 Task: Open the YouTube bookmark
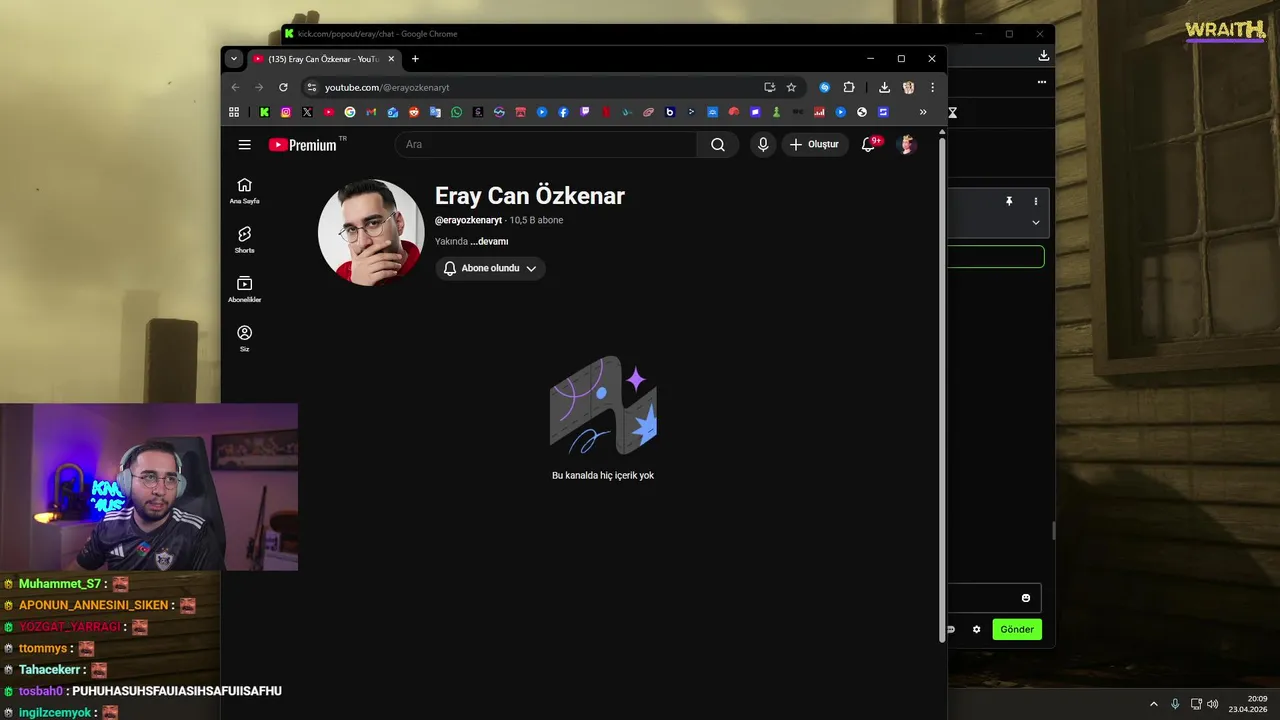328,112
